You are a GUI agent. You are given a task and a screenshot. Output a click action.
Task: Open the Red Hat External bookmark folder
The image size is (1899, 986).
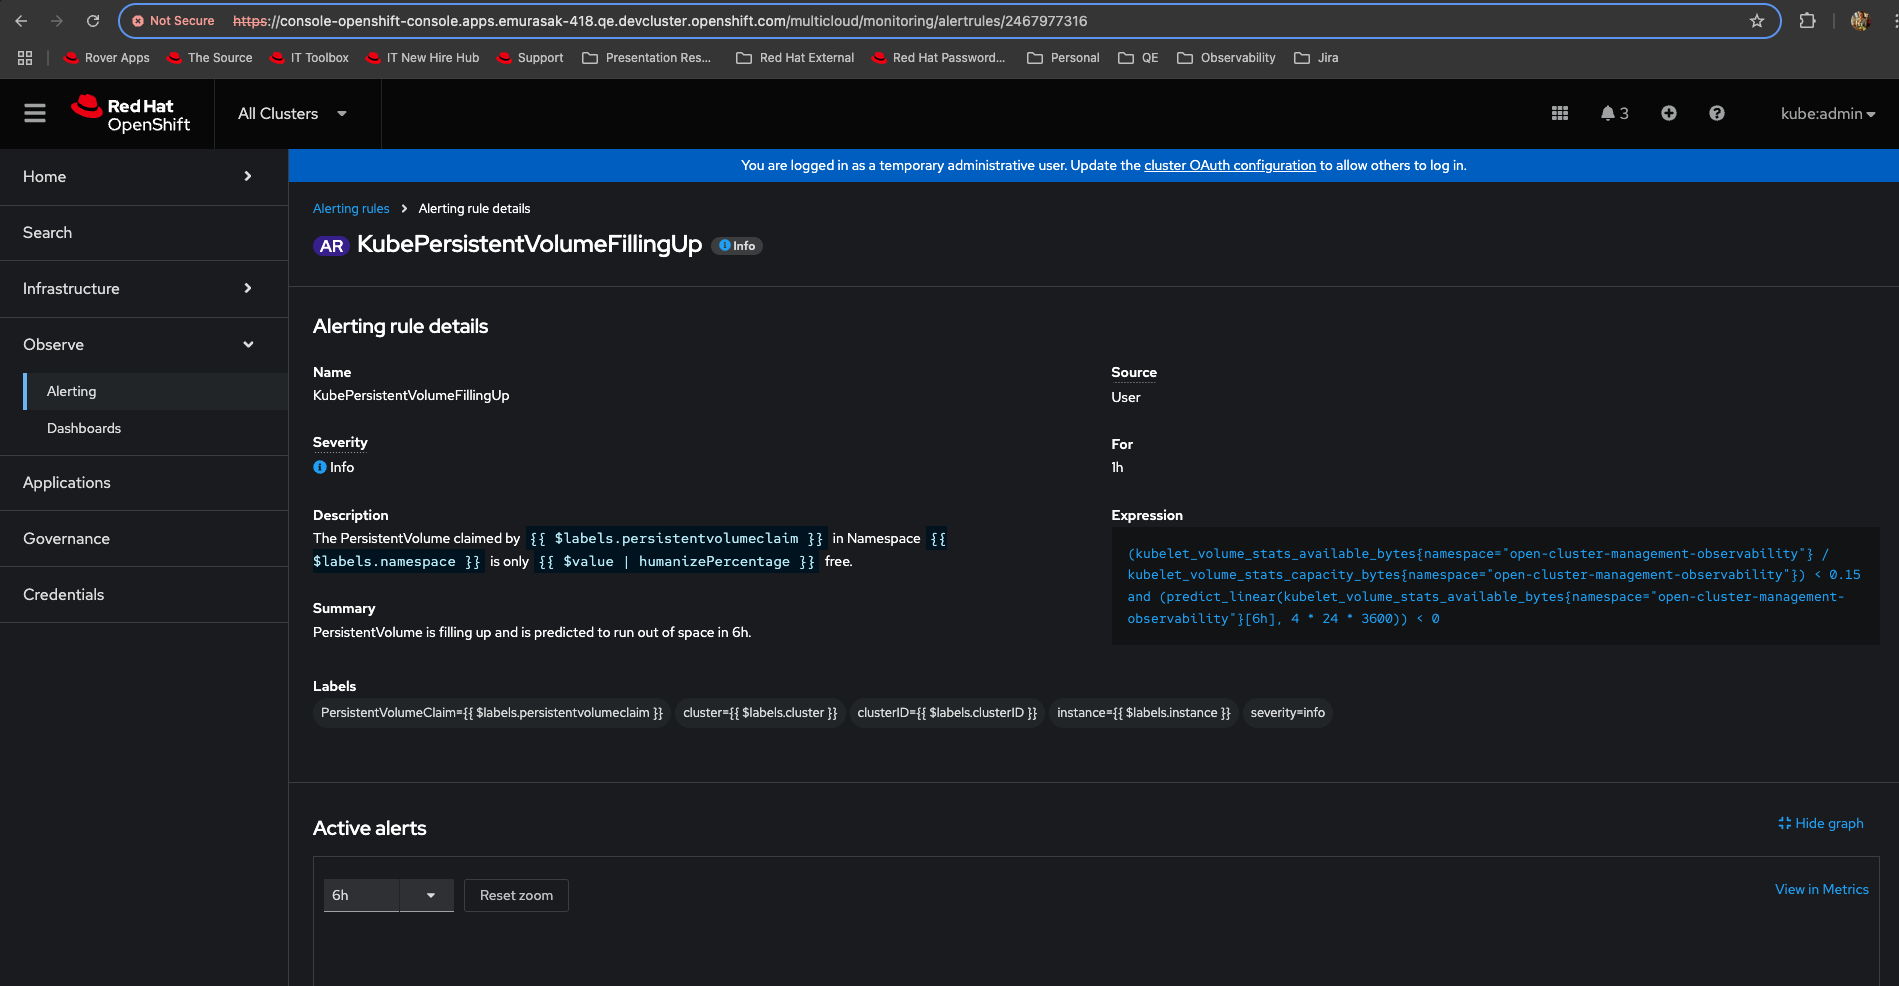point(795,58)
